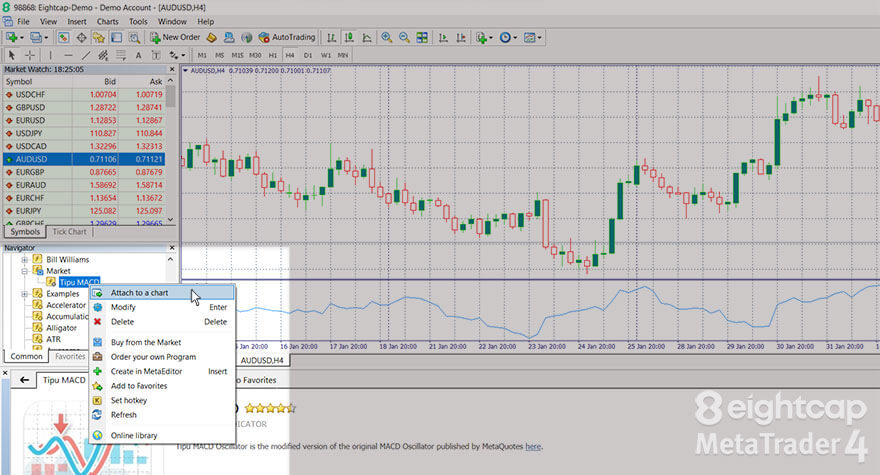Open the Favorites tab in Navigator
The width and height of the screenshot is (880, 475).
click(x=70, y=356)
